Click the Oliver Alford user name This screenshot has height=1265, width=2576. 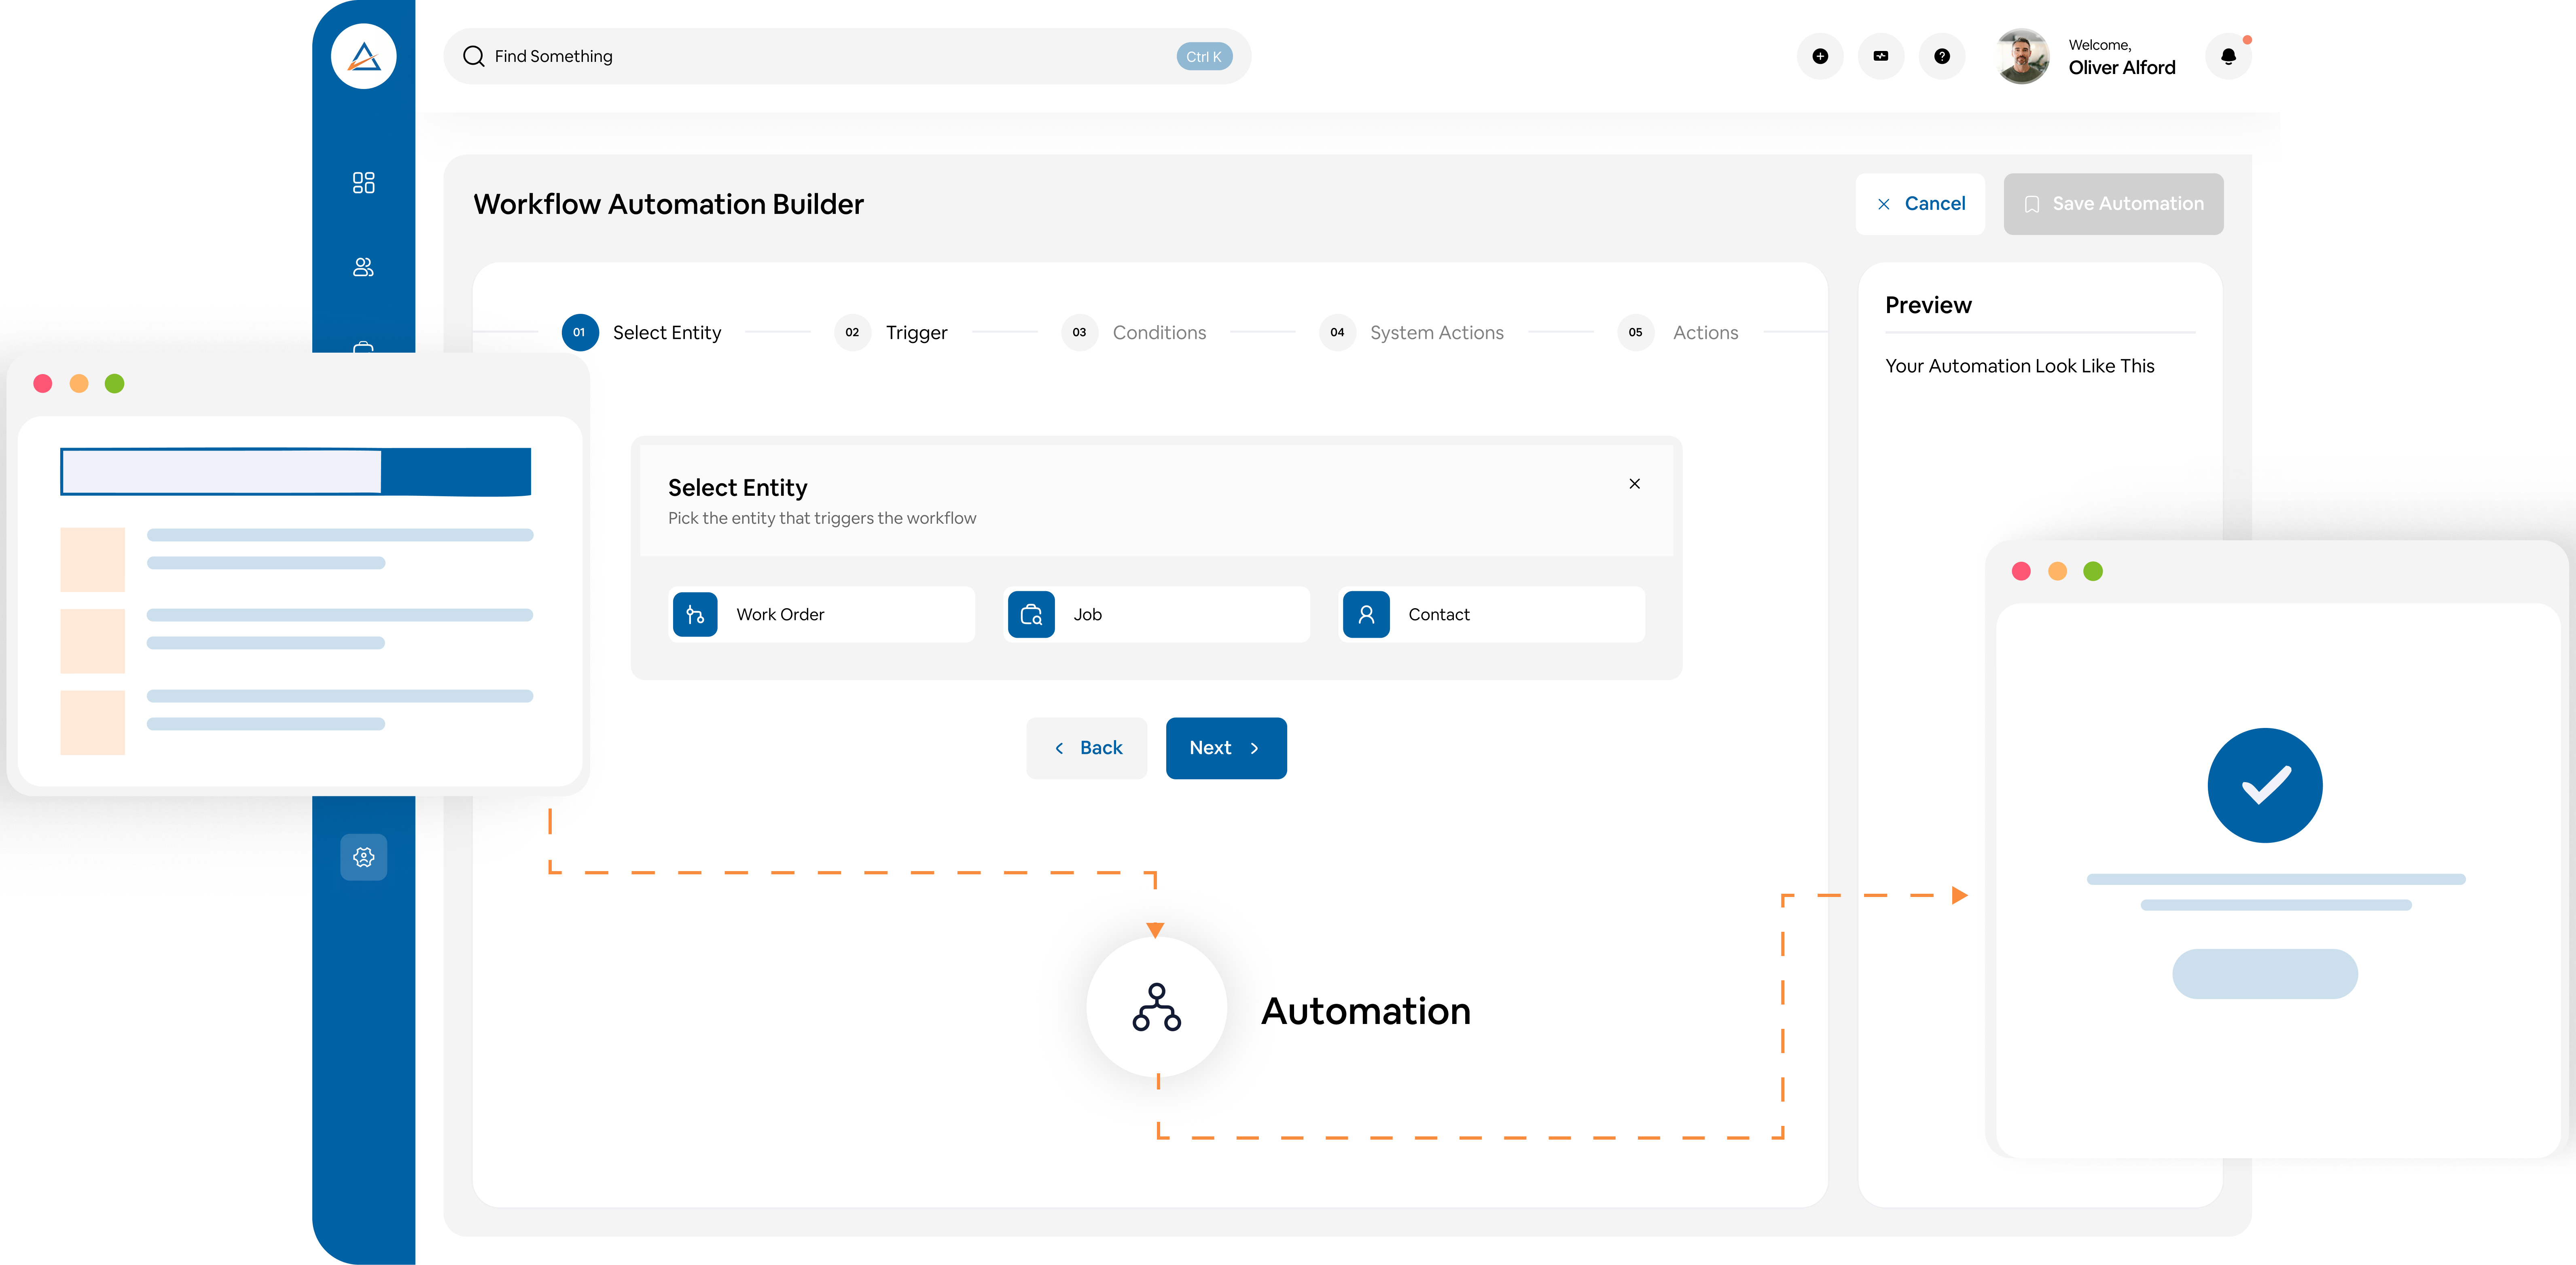[2122, 68]
